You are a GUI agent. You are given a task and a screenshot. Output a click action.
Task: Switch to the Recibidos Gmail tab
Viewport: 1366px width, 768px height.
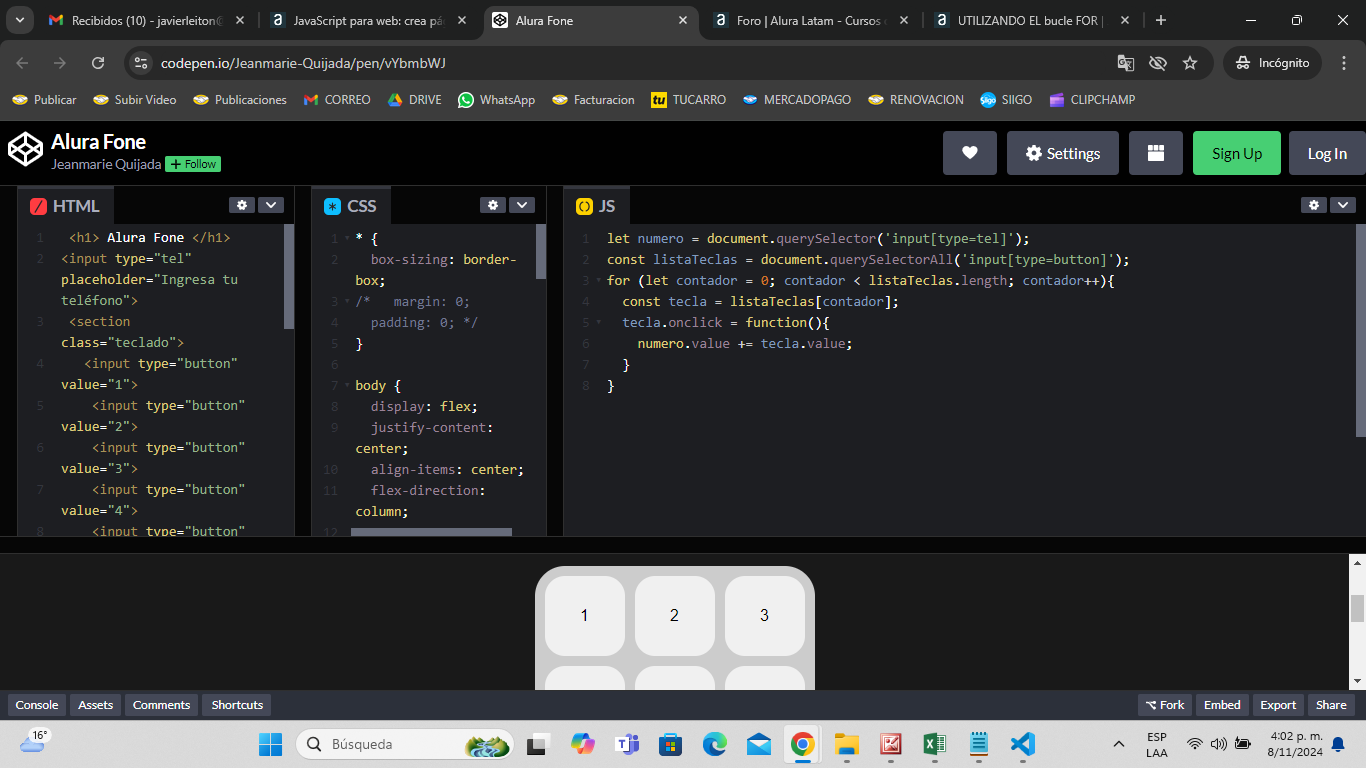click(x=148, y=20)
